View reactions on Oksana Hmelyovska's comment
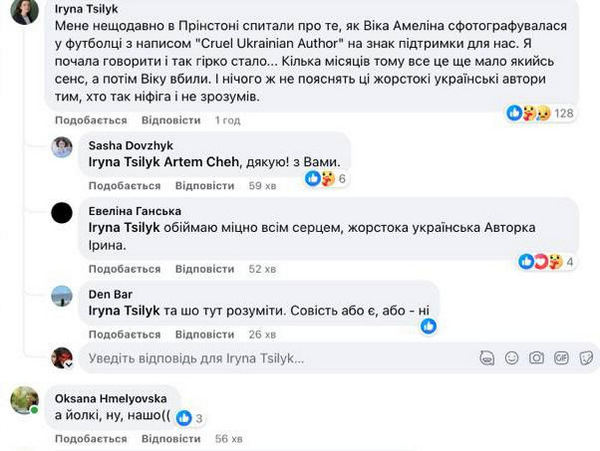The height and width of the screenshot is (451, 600). [188, 418]
